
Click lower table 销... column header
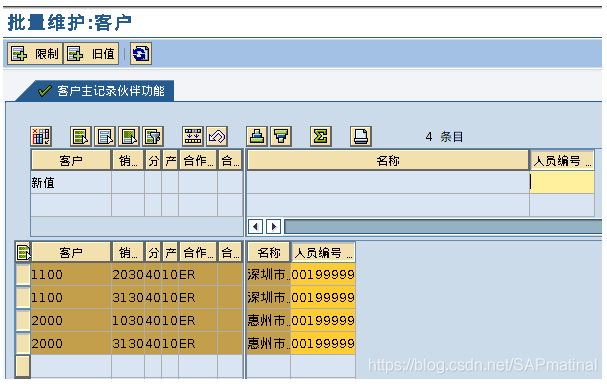128,253
